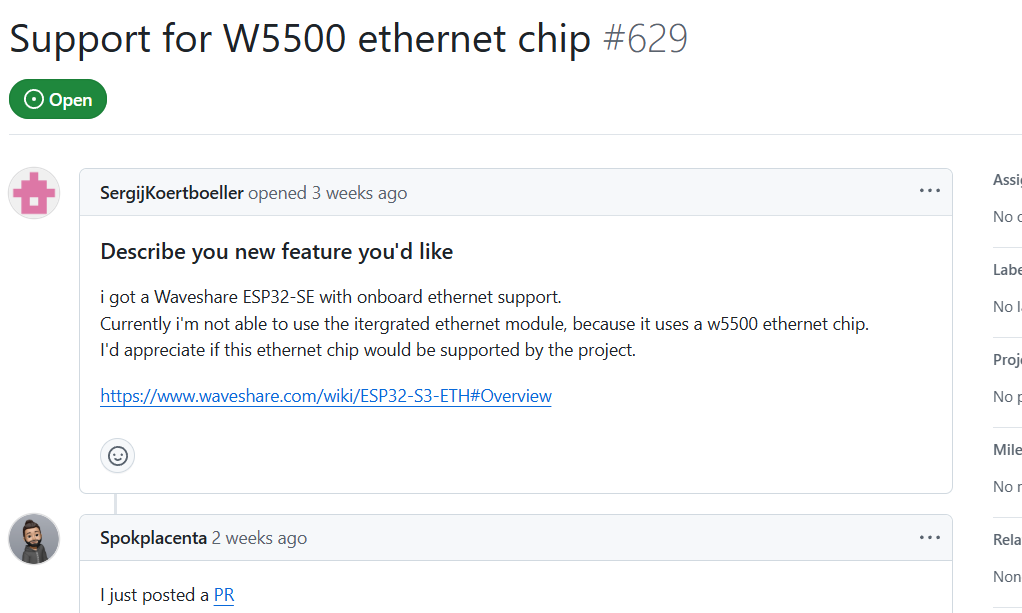Viewport: 1022px width, 613px height.
Task: Click the "2 weeks ago" timestamp
Action: click(x=259, y=538)
